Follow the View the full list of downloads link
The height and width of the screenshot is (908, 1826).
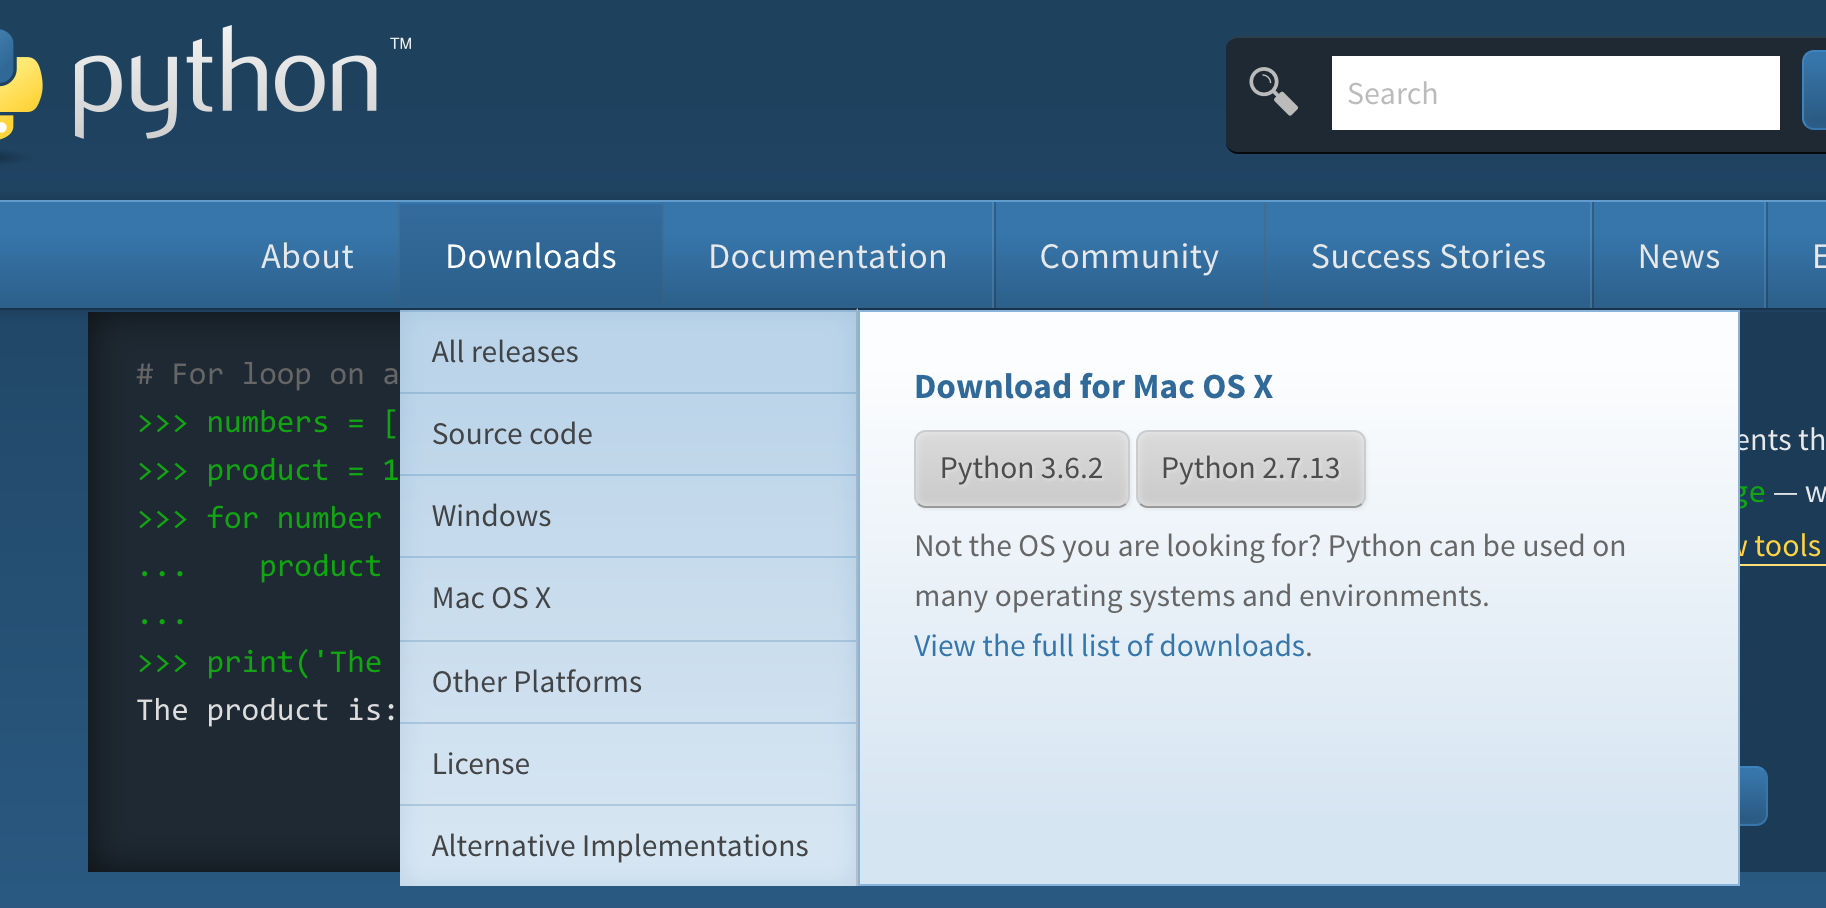coord(1112,646)
